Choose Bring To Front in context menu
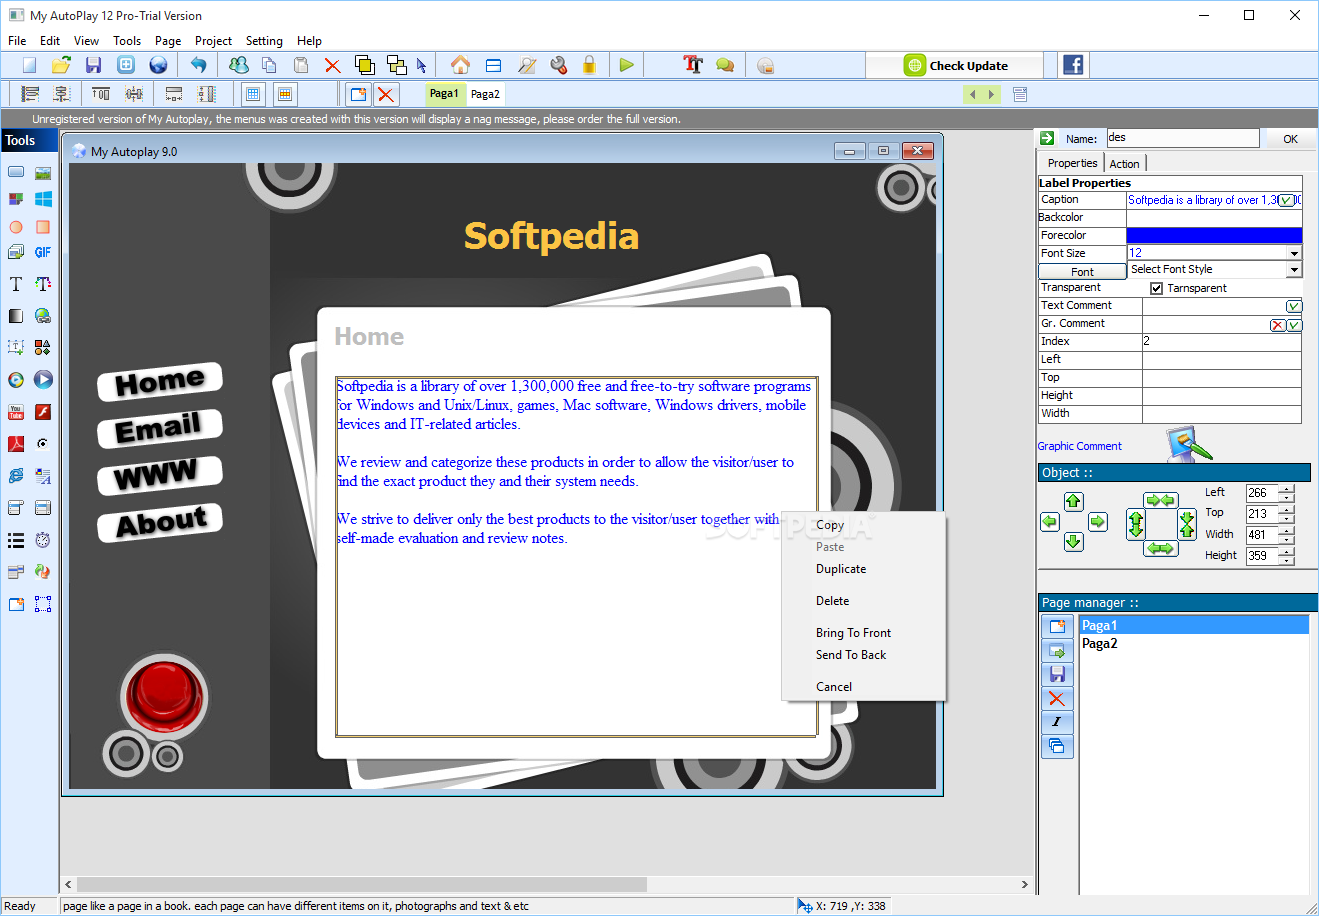 853,633
